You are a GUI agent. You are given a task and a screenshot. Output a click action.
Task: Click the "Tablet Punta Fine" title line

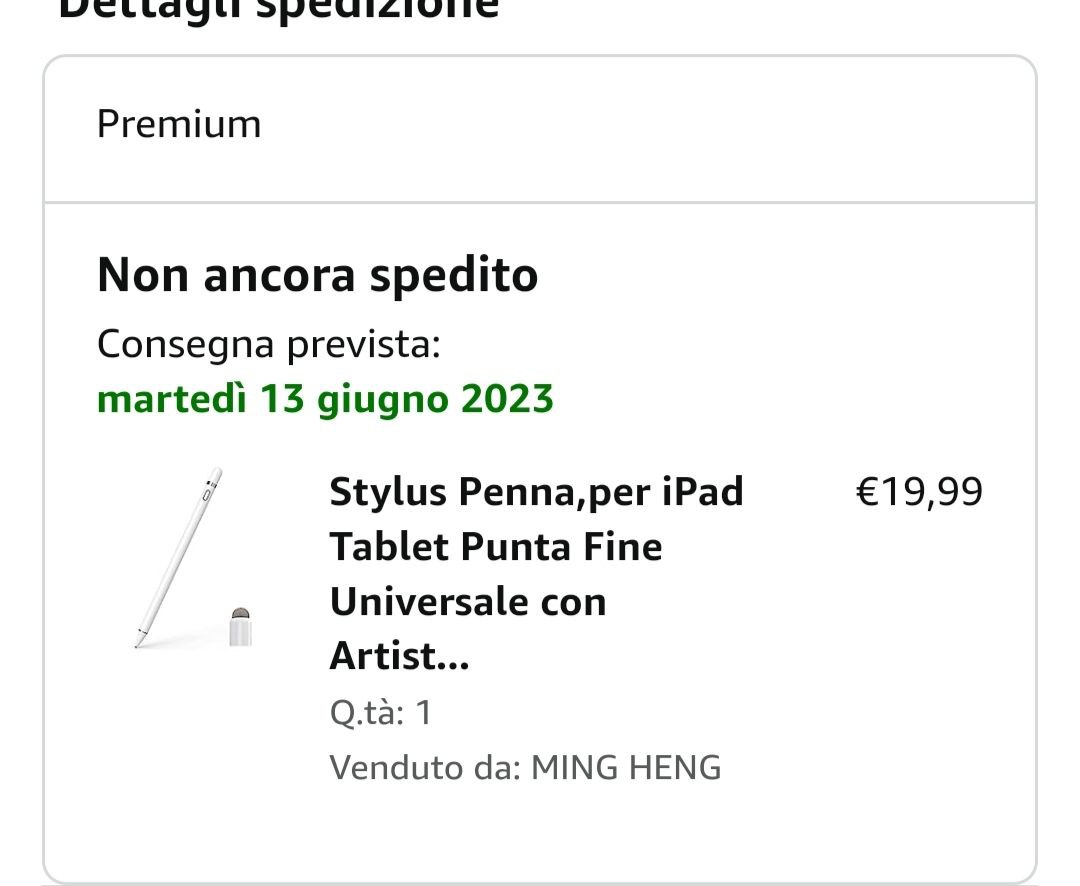496,547
